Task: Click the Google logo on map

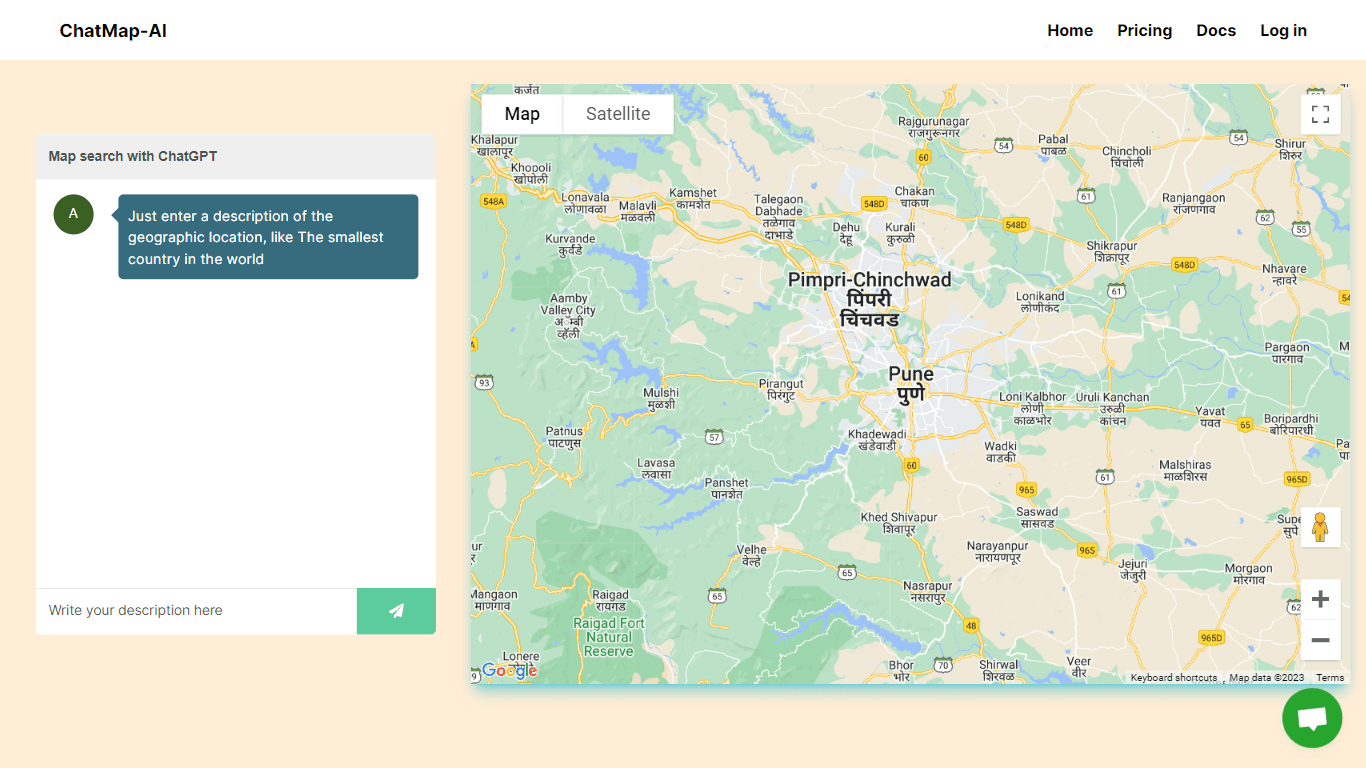Action: pos(509,670)
